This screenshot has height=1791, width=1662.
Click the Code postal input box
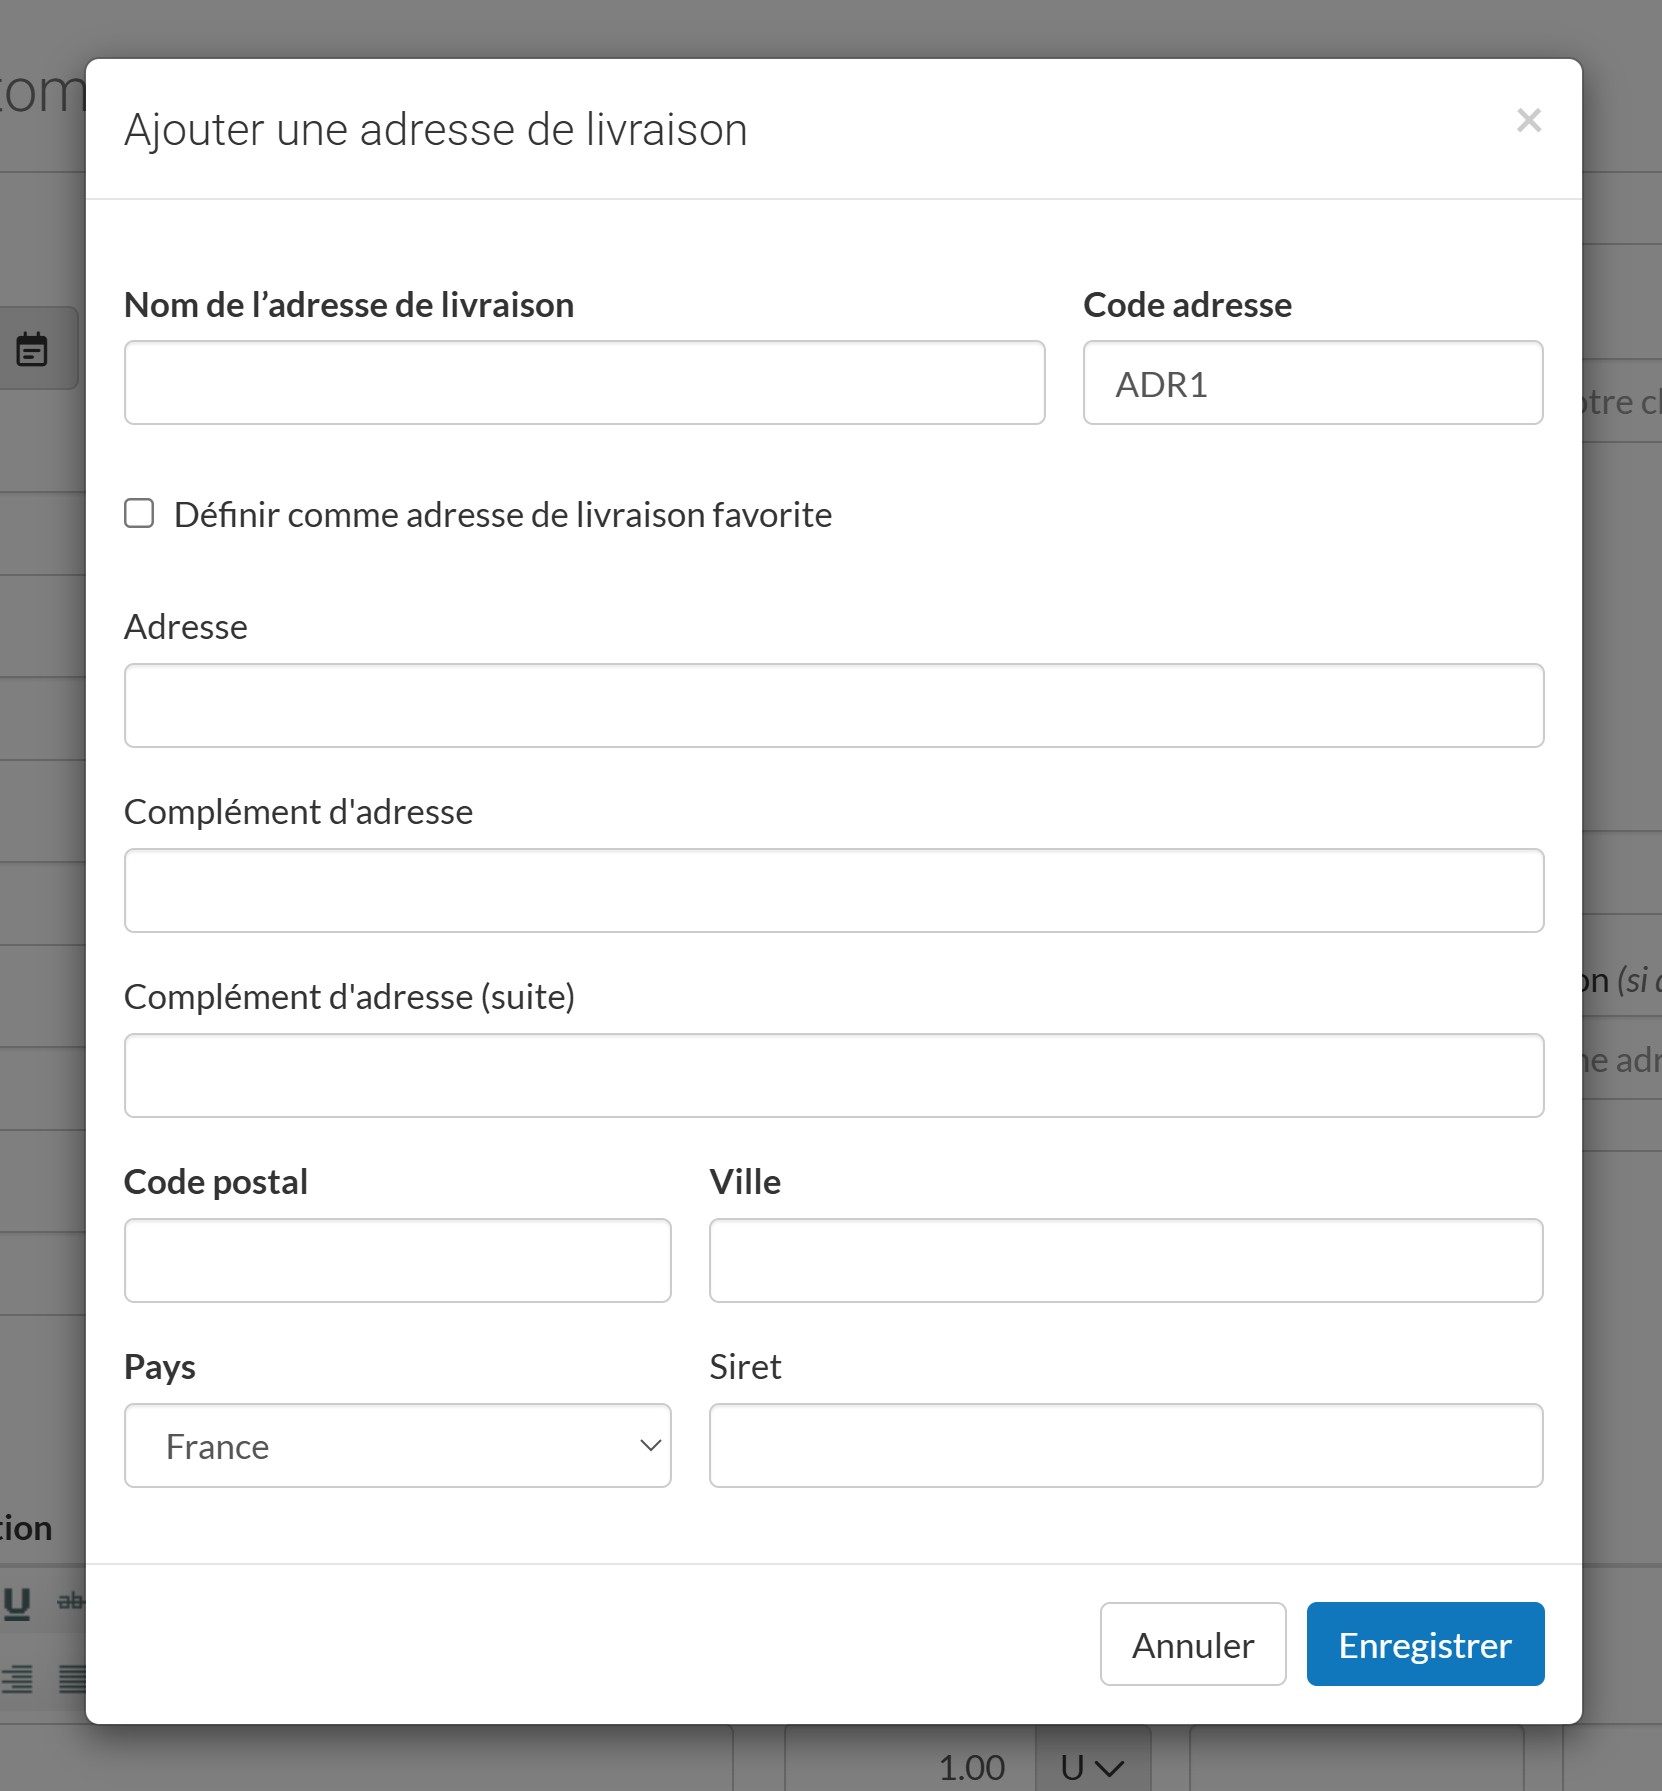pyautogui.click(x=397, y=1261)
